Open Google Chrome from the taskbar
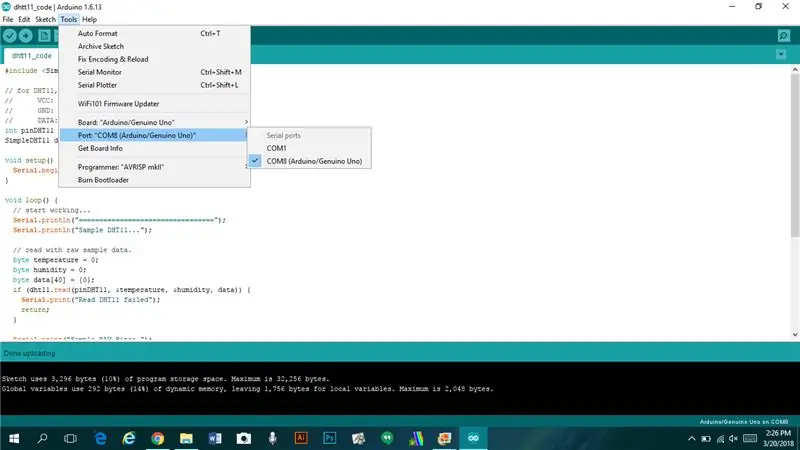Image resolution: width=800 pixels, height=450 pixels. 158,438
